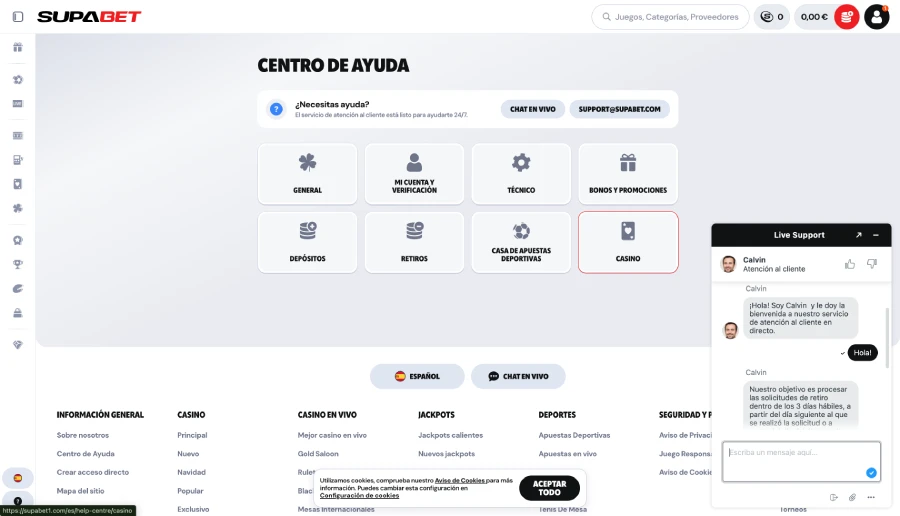This screenshot has width=900, height=516.
Task: Give Calvin a thumbs up rating
Action: 849,264
